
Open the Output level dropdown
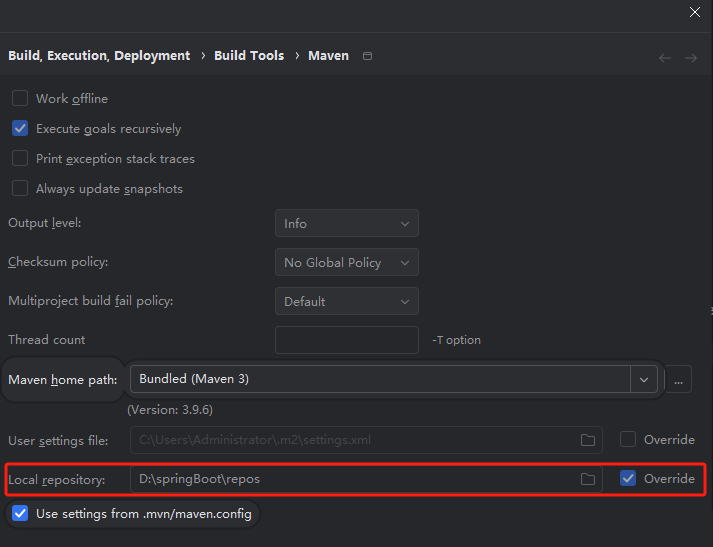[x=346, y=223]
